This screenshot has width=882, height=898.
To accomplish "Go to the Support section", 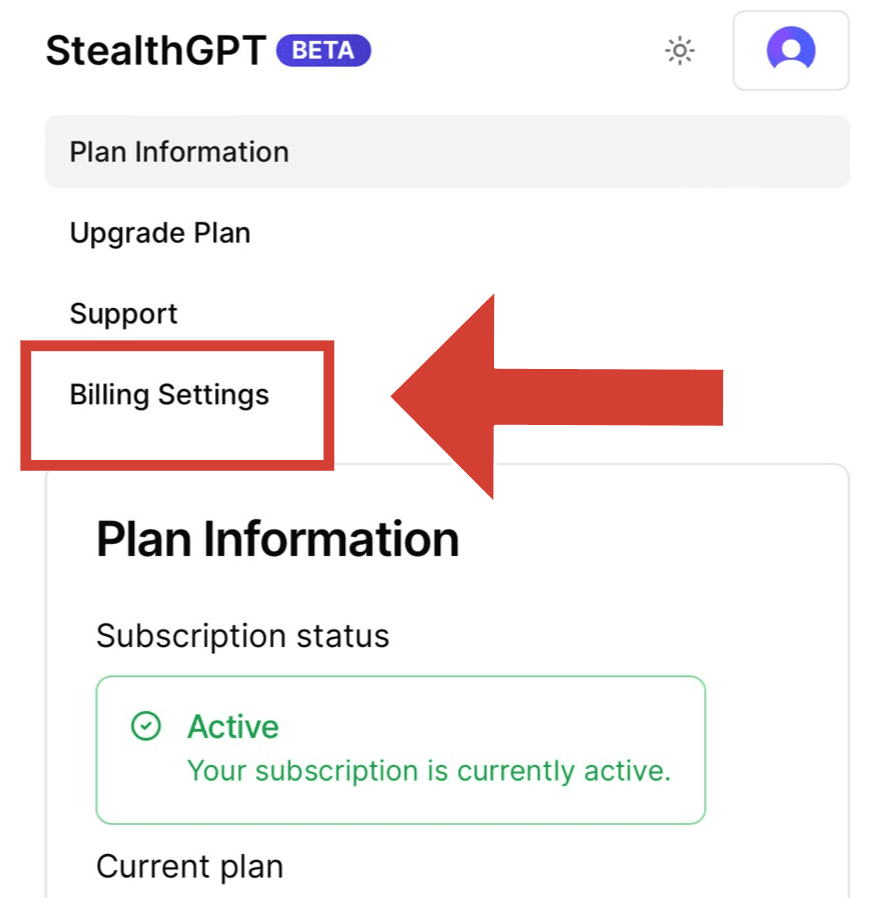I will tap(123, 314).
